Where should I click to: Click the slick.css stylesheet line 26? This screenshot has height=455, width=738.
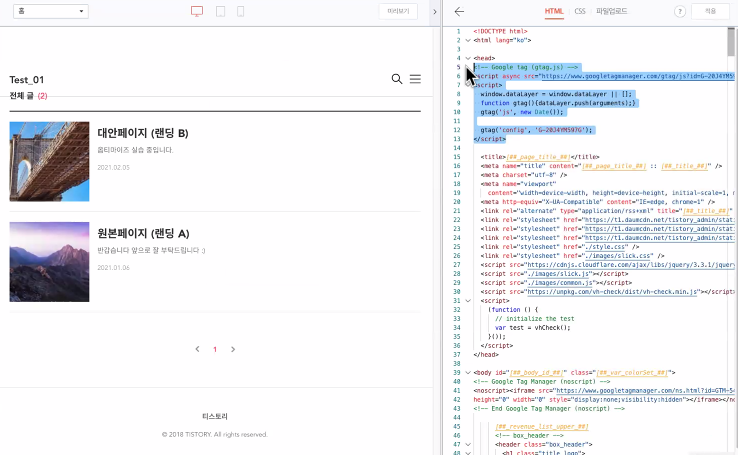[x=572, y=256]
